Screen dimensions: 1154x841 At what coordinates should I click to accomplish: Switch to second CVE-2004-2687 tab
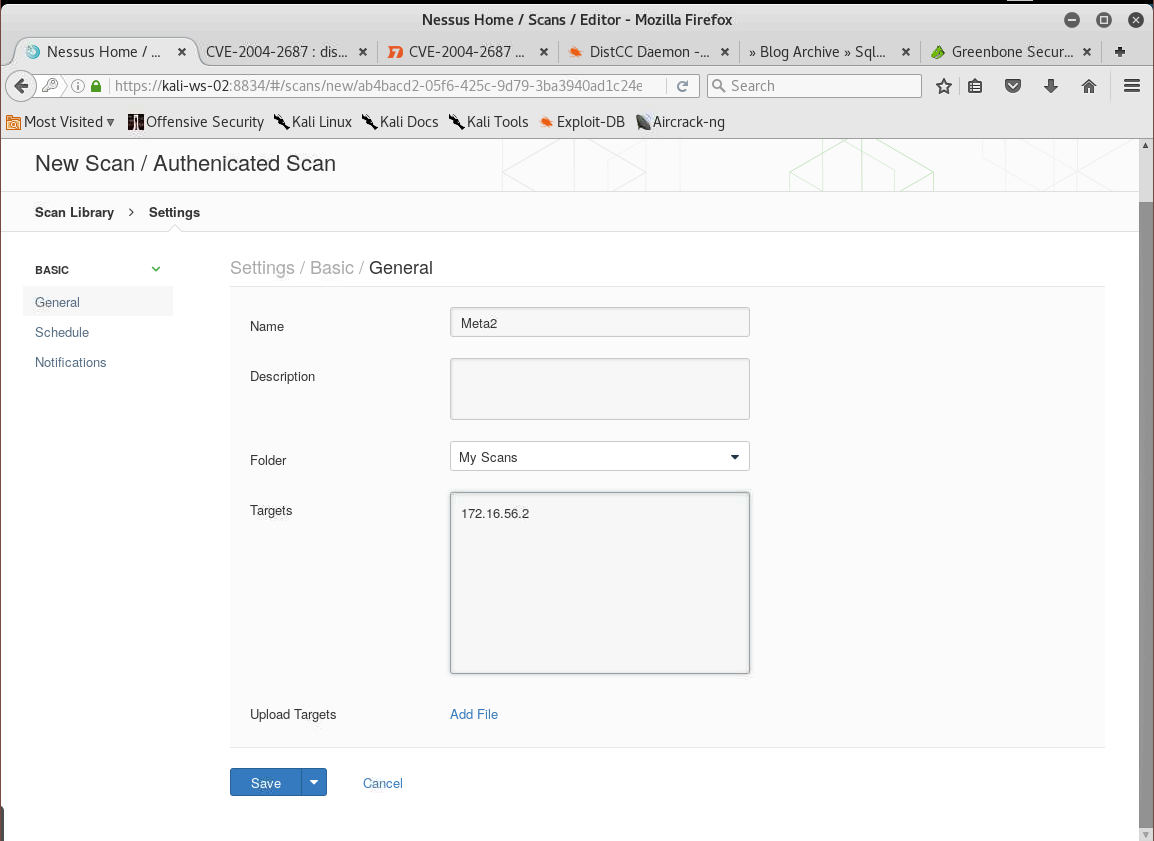click(x=467, y=52)
